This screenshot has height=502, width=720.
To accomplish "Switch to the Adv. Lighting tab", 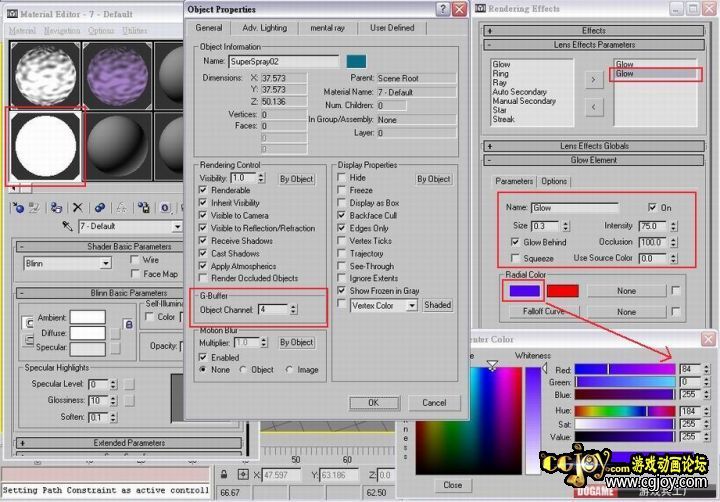I will click(264, 28).
